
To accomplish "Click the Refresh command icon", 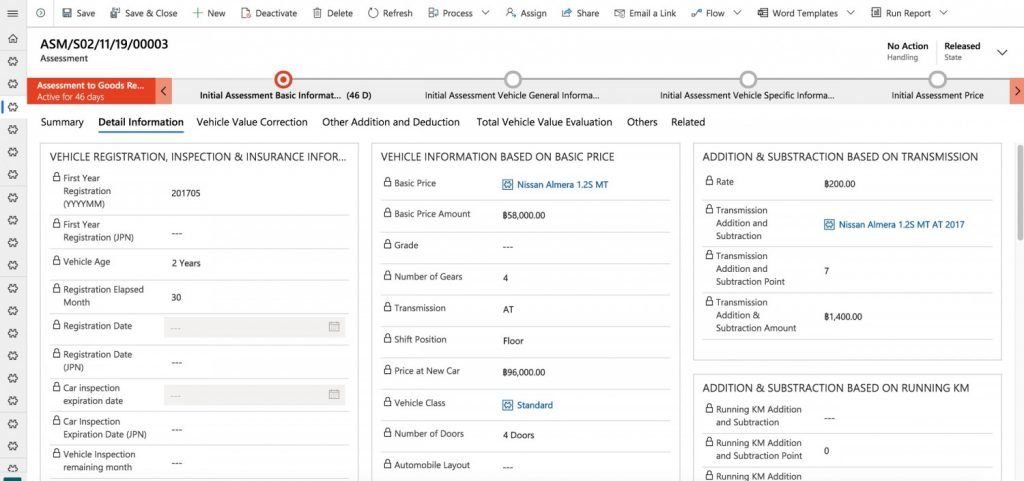I will tap(373, 13).
